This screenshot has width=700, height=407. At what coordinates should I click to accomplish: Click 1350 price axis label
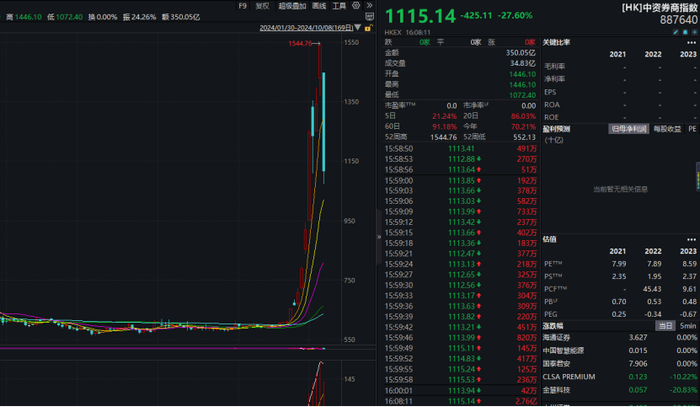point(351,102)
